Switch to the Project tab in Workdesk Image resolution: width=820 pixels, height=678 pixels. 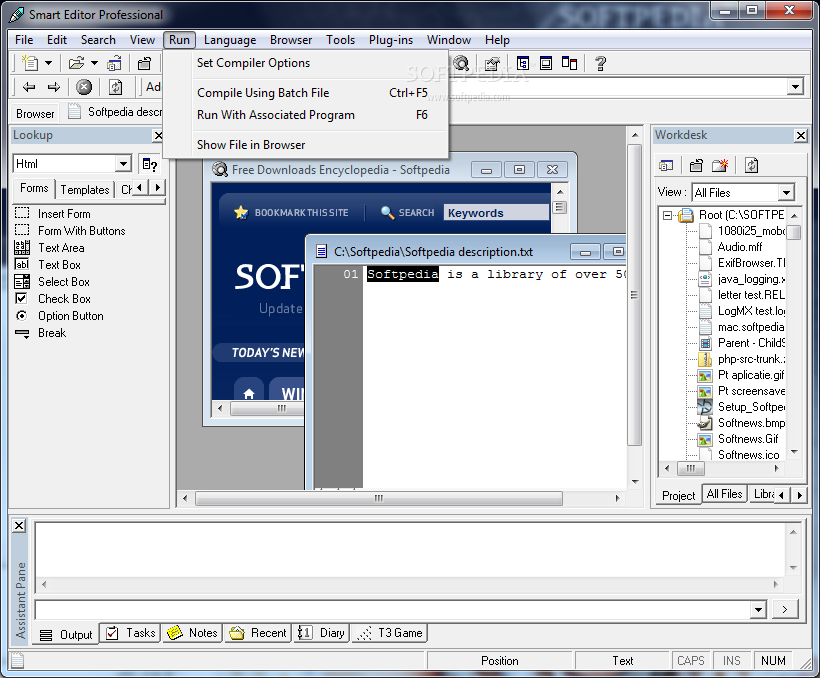pyautogui.click(x=678, y=495)
